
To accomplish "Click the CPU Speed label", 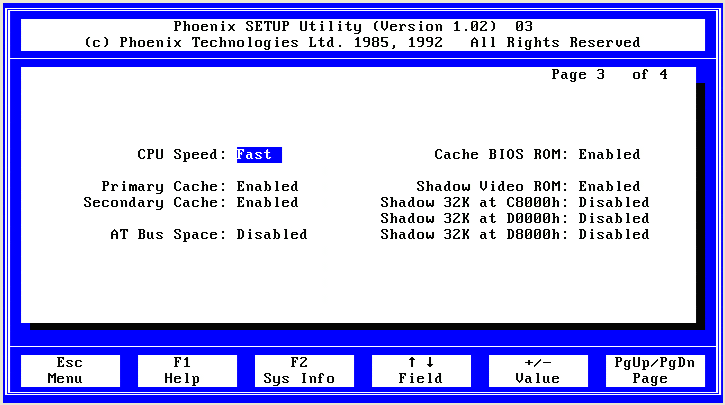I will [182, 154].
